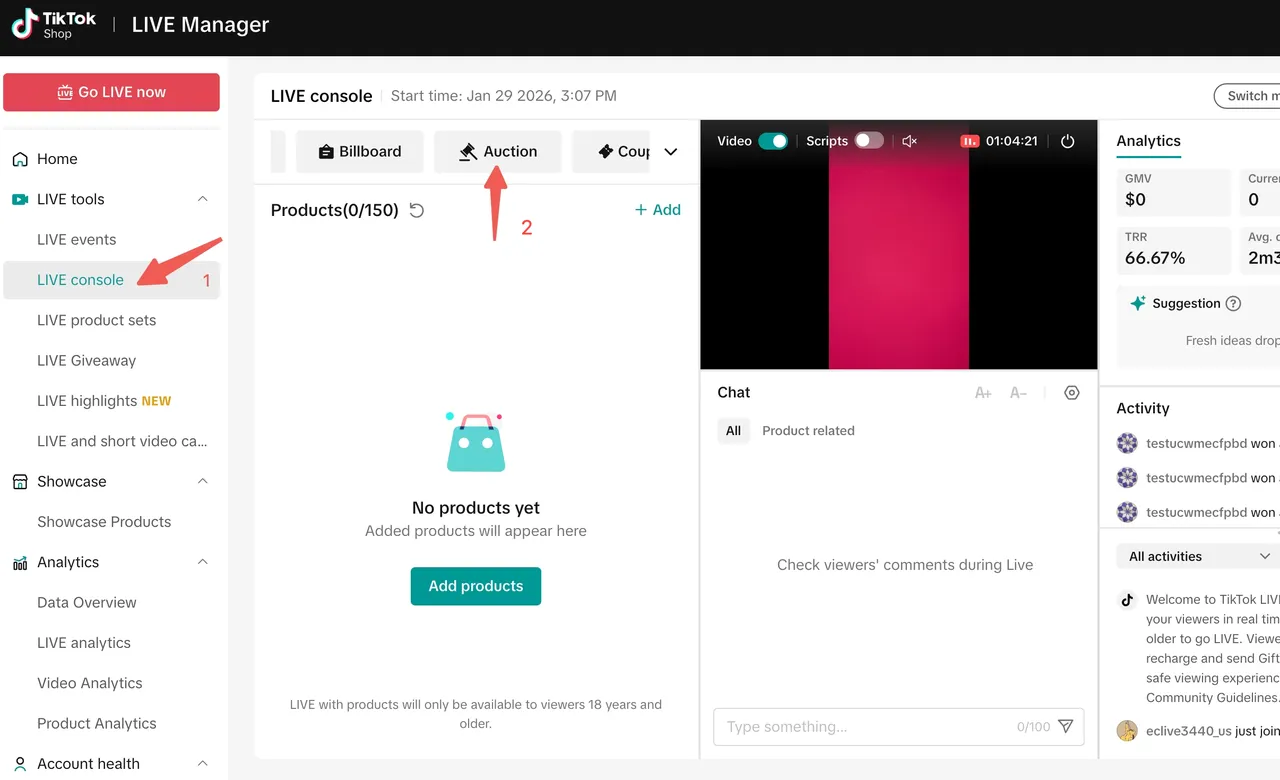
Task: Expand more tools dropdown chevron
Action: click(x=671, y=152)
